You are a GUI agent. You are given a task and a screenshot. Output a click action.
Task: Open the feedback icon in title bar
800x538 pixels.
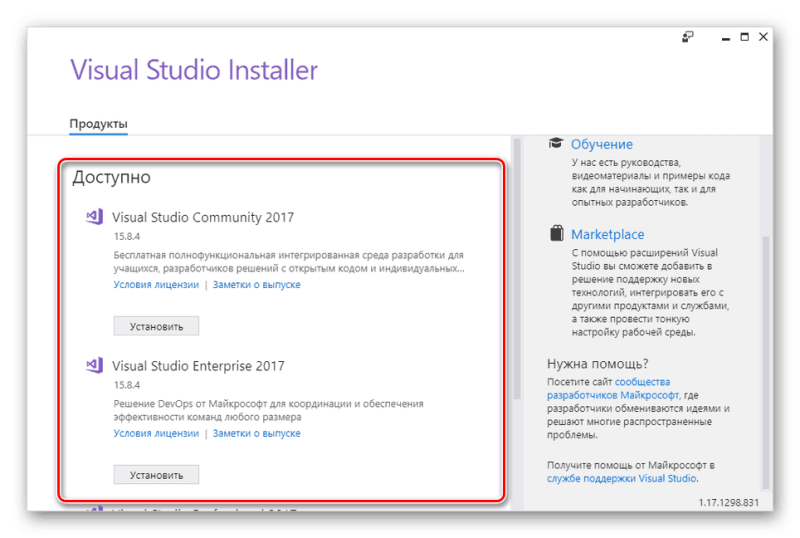pyautogui.click(x=688, y=37)
